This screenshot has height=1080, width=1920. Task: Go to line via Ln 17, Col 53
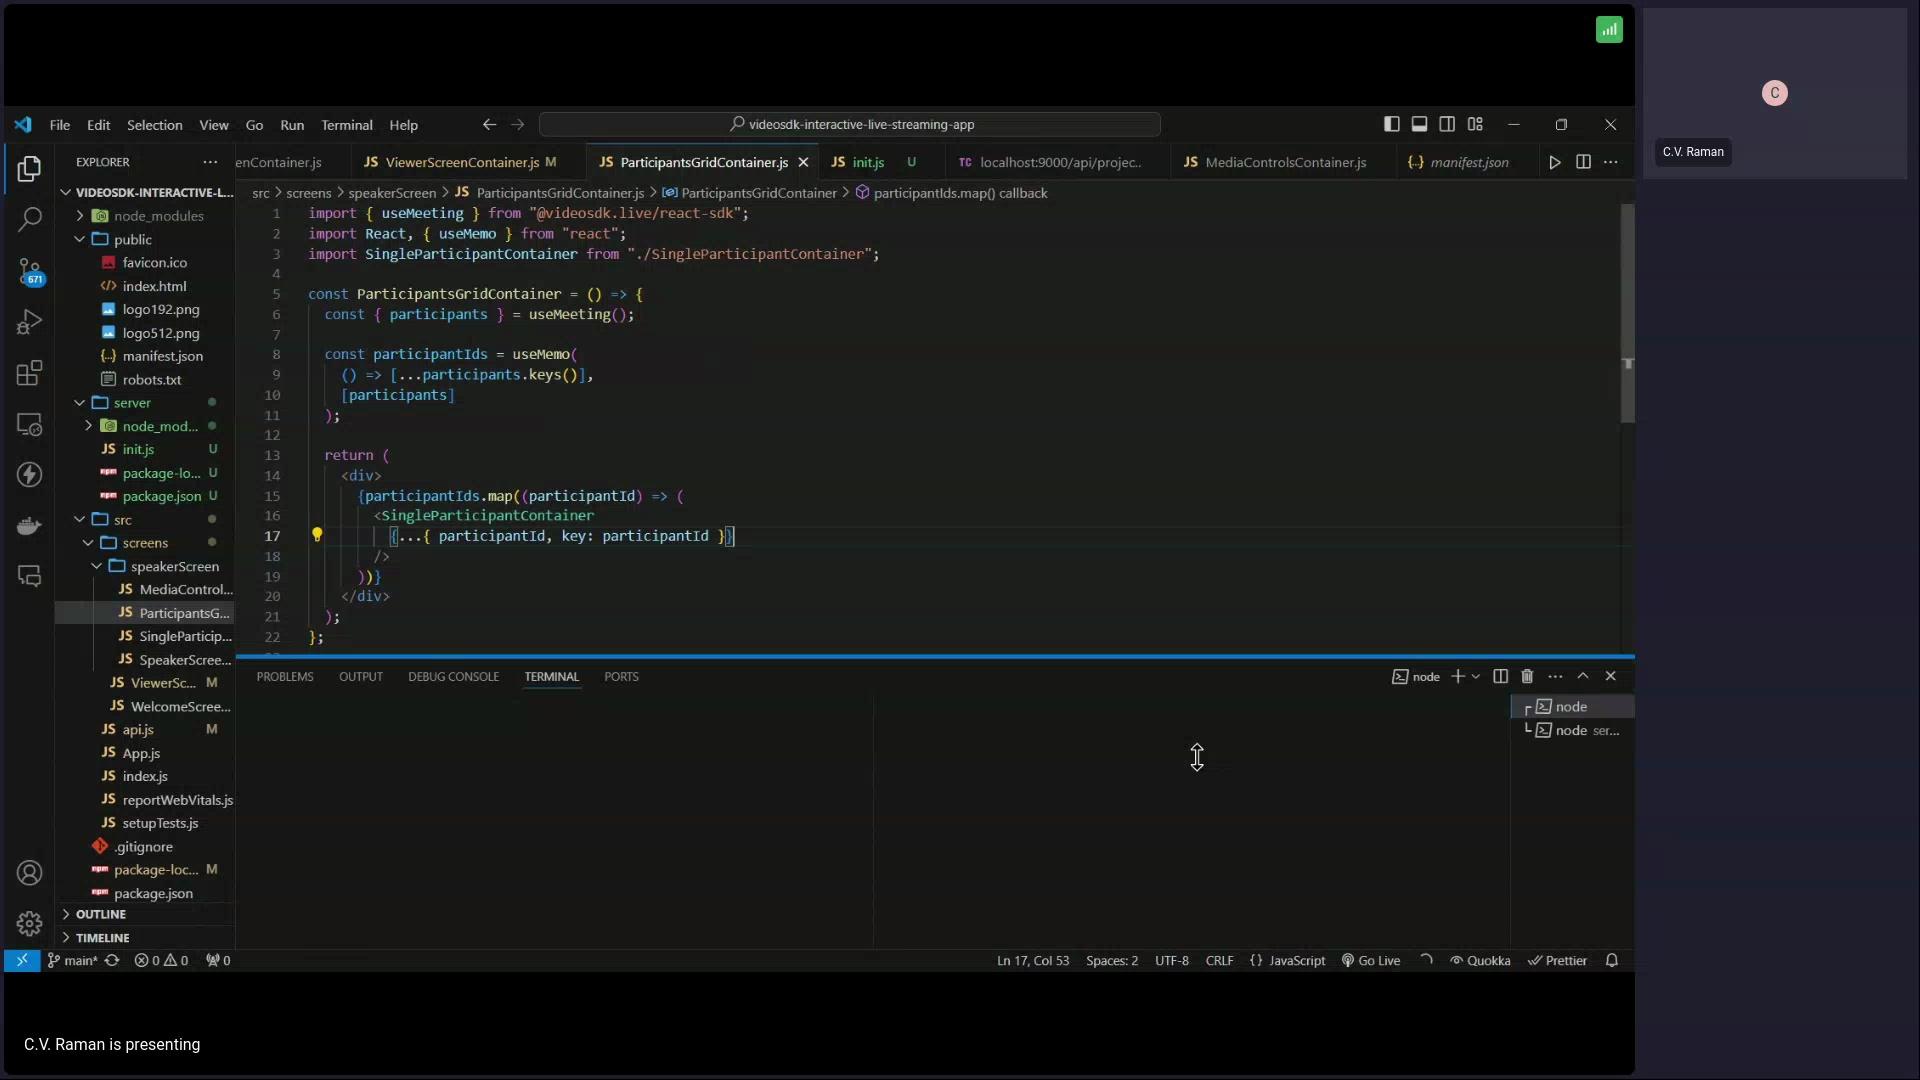(x=1033, y=961)
